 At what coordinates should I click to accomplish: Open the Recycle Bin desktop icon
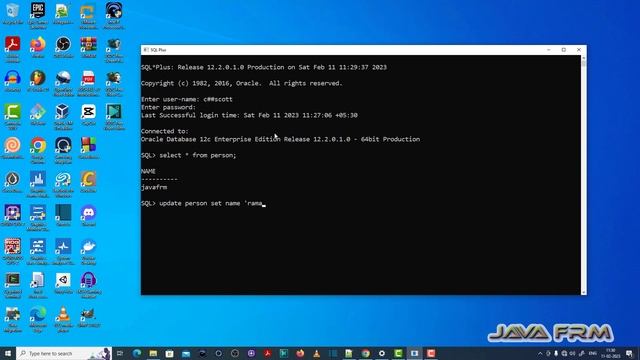(12, 13)
